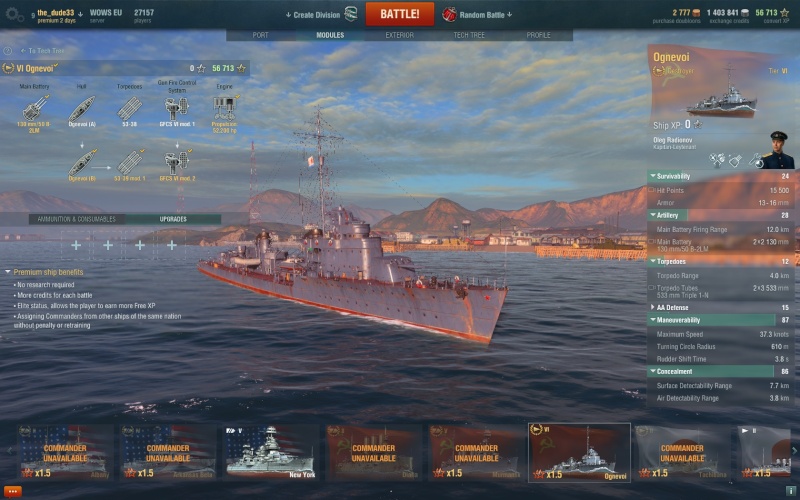This screenshot has width=800, height=500.
Task: Select the Propulsion engine module icon
Action: 224,109
